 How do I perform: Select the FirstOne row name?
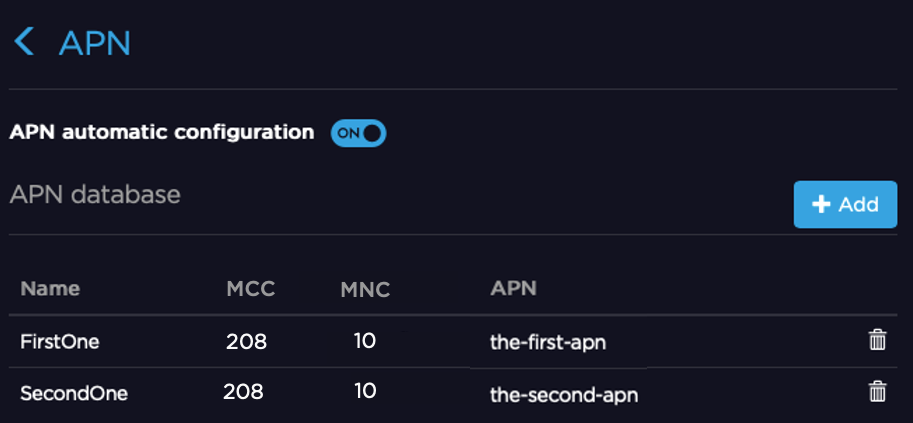click(x=60, y=342)
